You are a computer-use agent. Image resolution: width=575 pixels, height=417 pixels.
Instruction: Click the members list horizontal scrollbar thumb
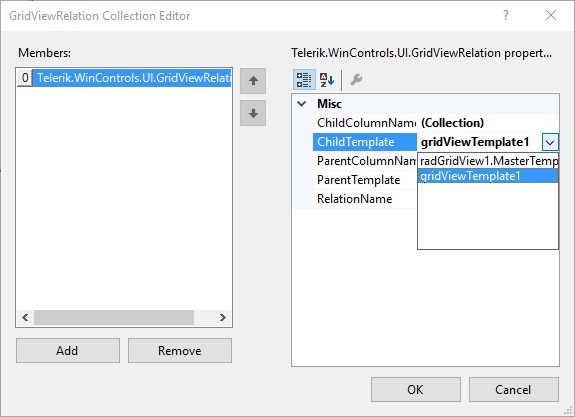114,318
